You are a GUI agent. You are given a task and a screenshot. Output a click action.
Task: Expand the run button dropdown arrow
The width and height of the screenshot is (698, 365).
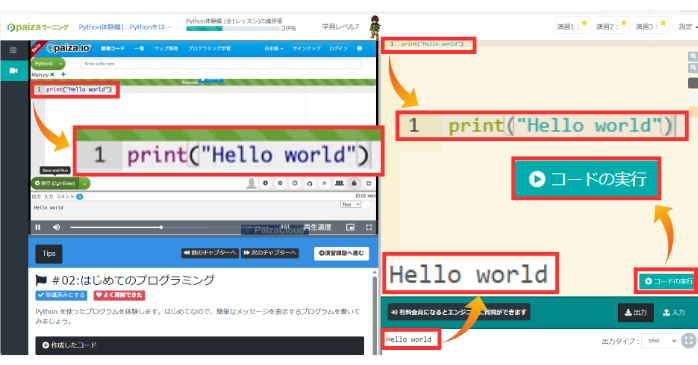pyautogui.click(x=85, y=183)
